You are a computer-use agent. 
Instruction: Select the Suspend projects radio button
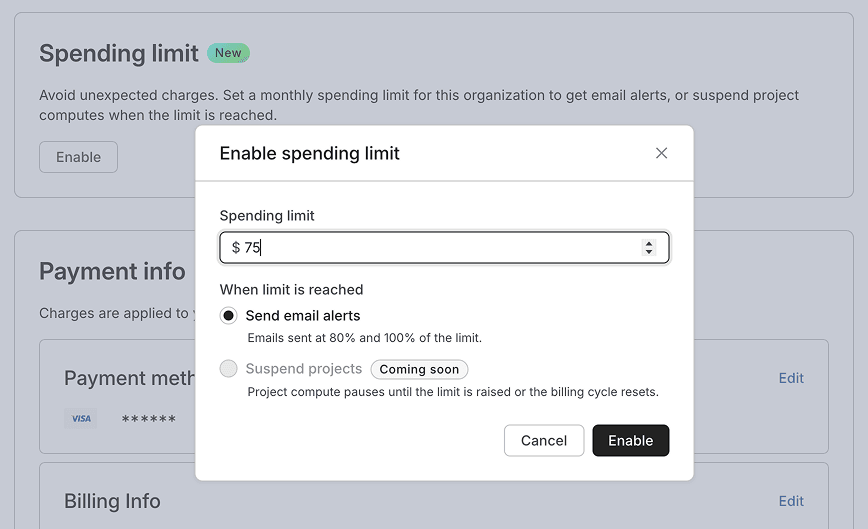click(229, 369)
